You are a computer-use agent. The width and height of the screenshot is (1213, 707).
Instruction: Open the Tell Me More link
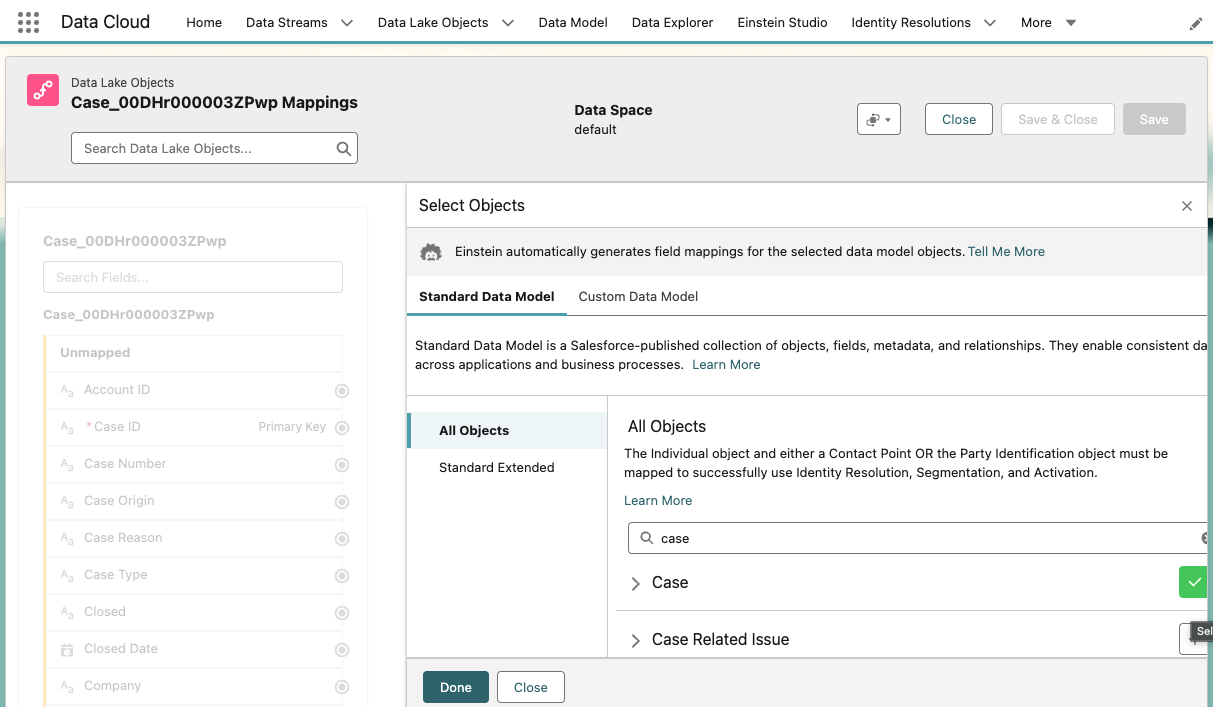(1006, 252)
